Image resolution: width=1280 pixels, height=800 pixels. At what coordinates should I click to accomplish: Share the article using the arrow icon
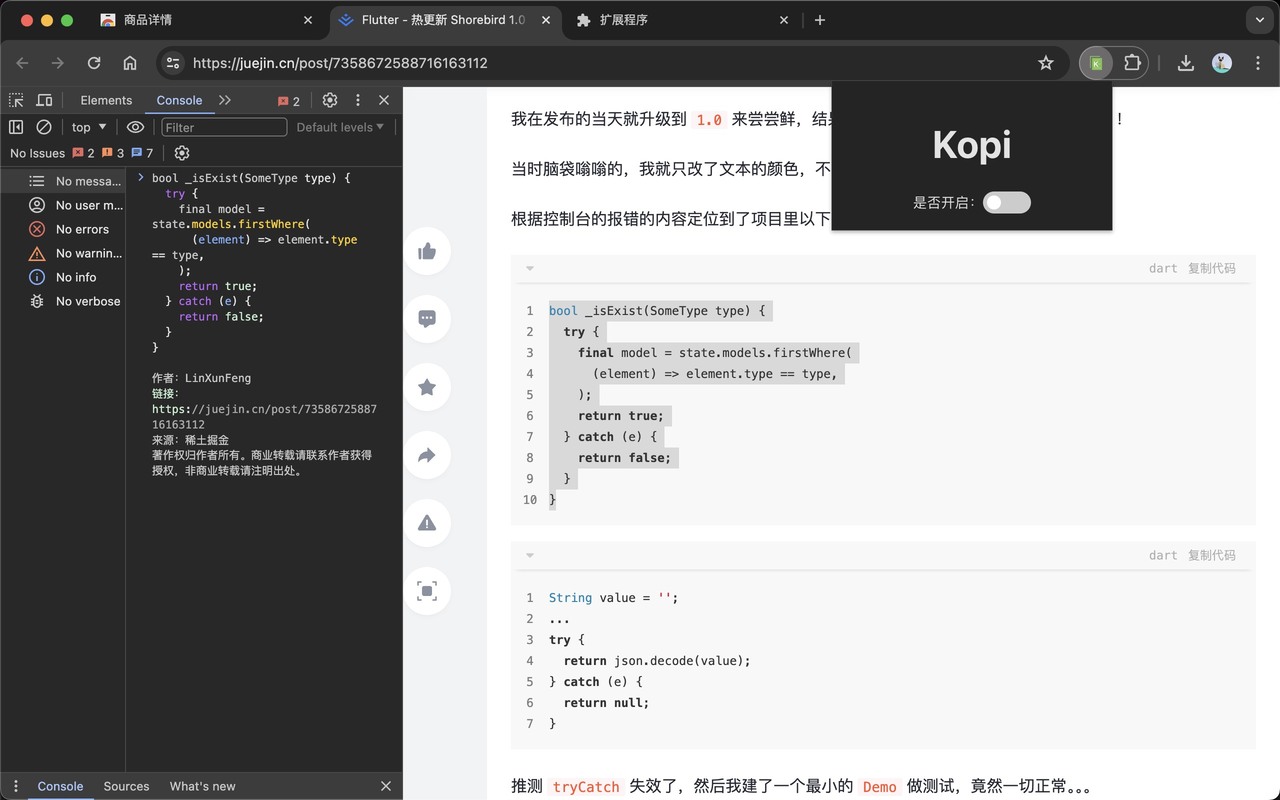[x=427, y=455]
